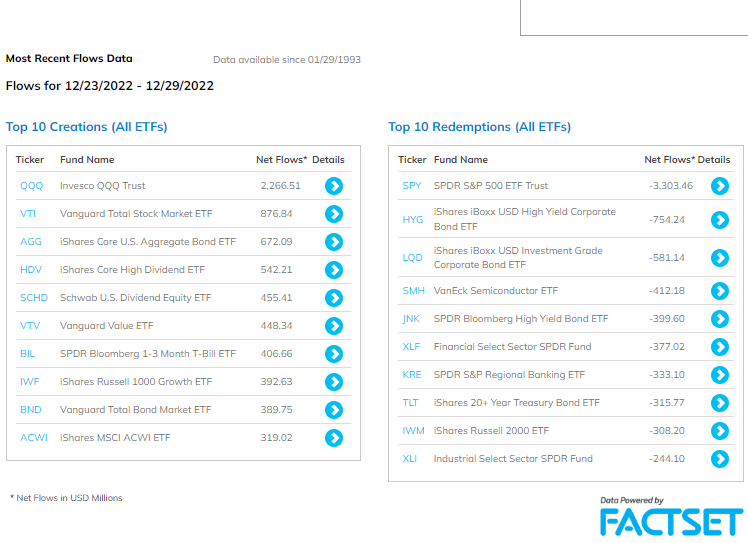
Task: Open the XLF ticker link
Action: click(x=411, y=347)
